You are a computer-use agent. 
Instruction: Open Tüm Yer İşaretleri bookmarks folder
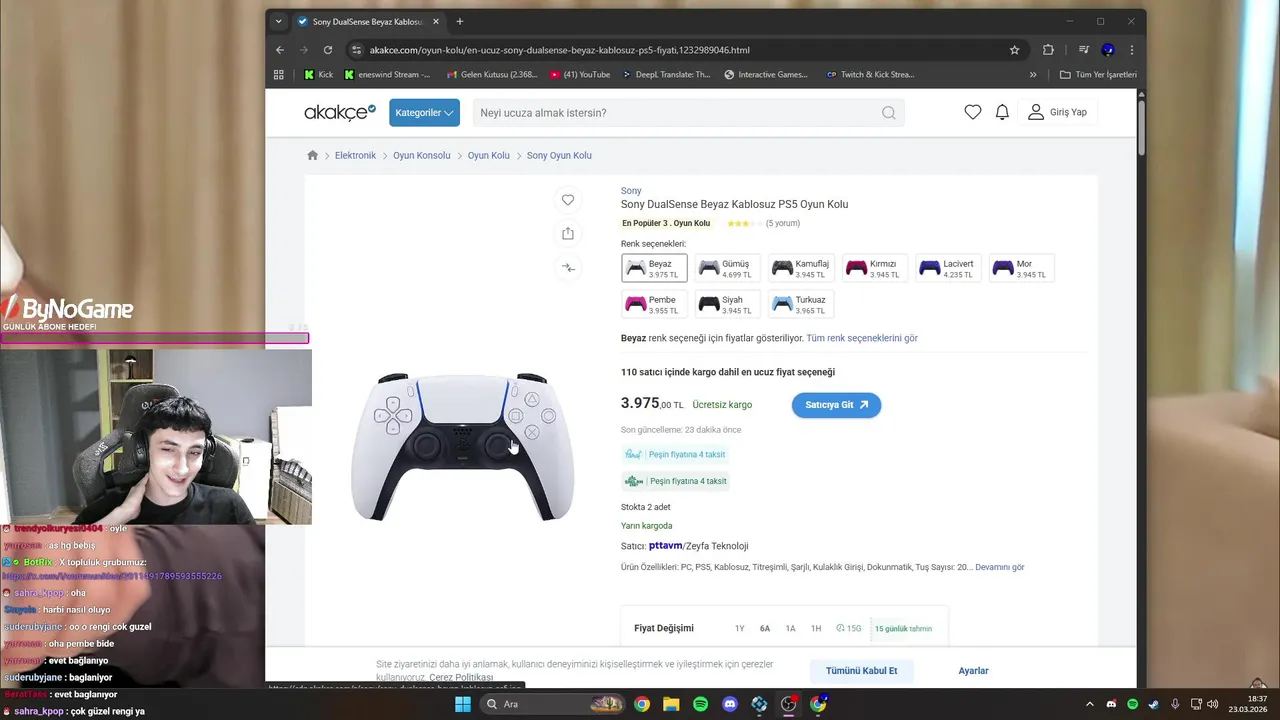(x=1098, y=74)
